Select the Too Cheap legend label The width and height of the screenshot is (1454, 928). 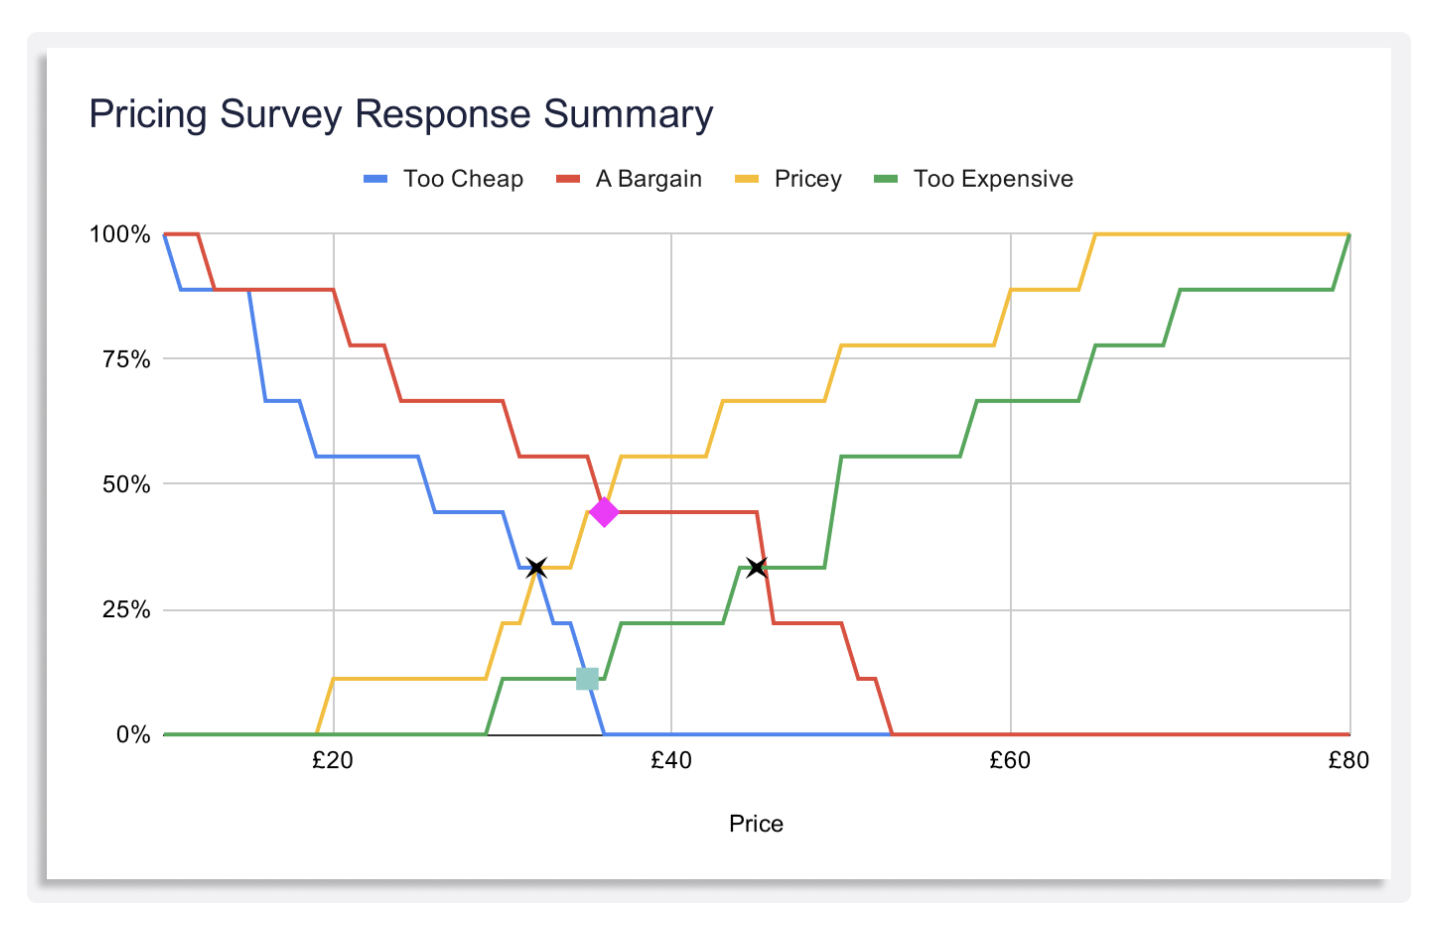pyautogui.click(x=463, y=179)
